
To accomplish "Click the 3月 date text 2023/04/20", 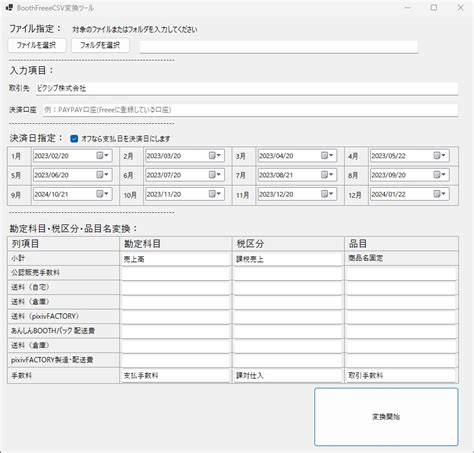I will point(276,156).
